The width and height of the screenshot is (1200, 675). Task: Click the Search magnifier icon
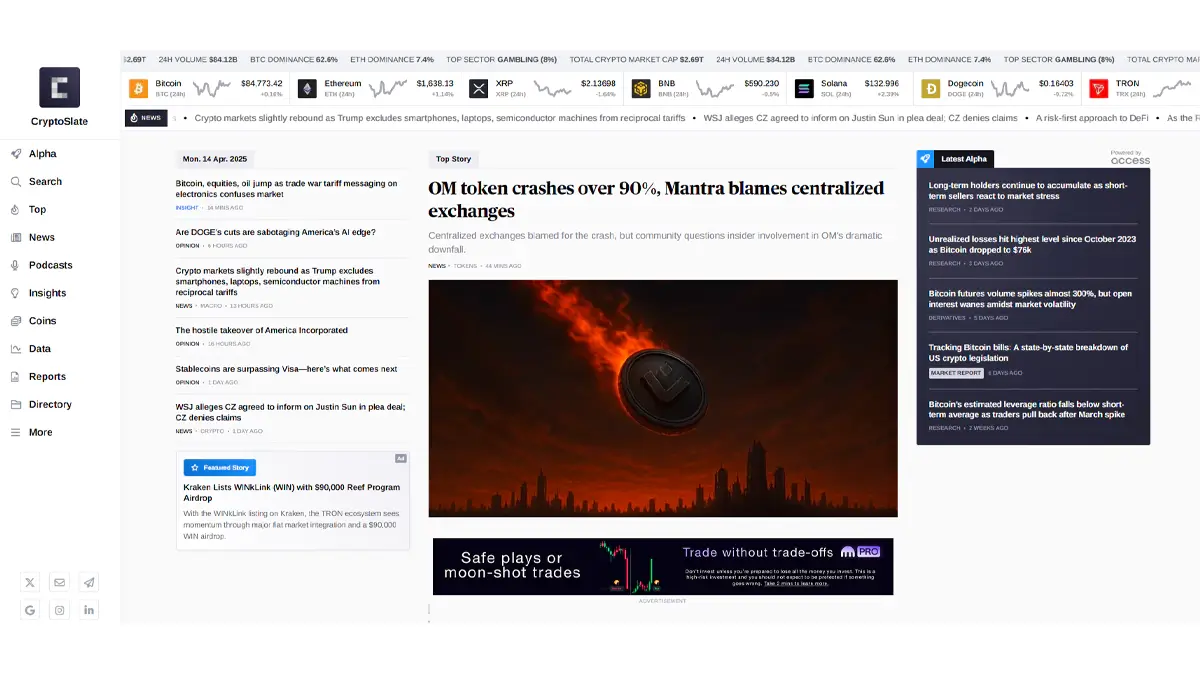pos(16,182)
